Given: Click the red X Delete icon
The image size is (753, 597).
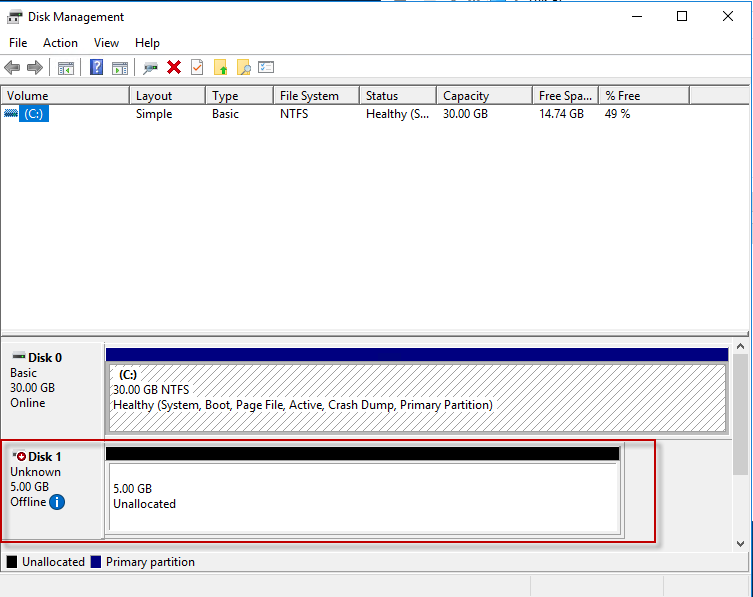Looking at the screenshot, I should click(174, 67).
